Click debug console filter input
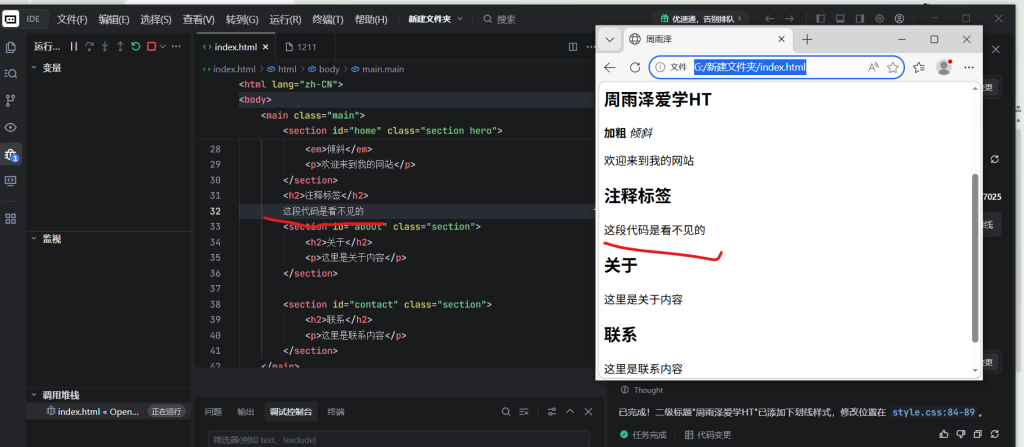The height and width of the screenshot is (447, 1024). click(398, 440)
